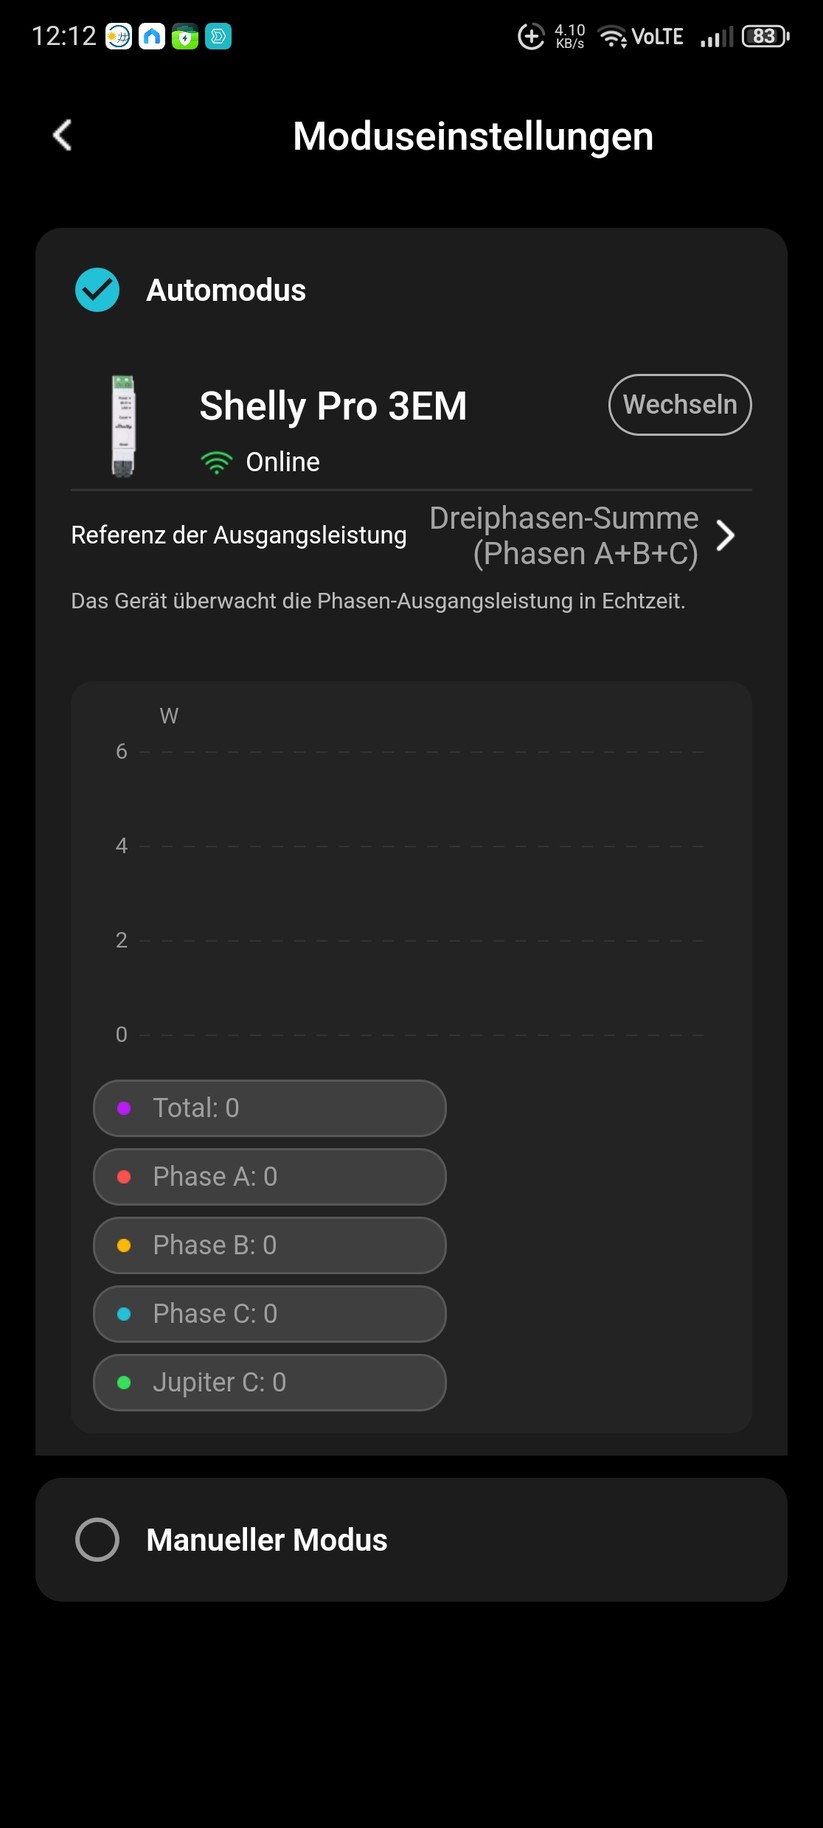Tap the battery indicator showing 83
Screen dimensions: 823x1828
click(763, 36)
